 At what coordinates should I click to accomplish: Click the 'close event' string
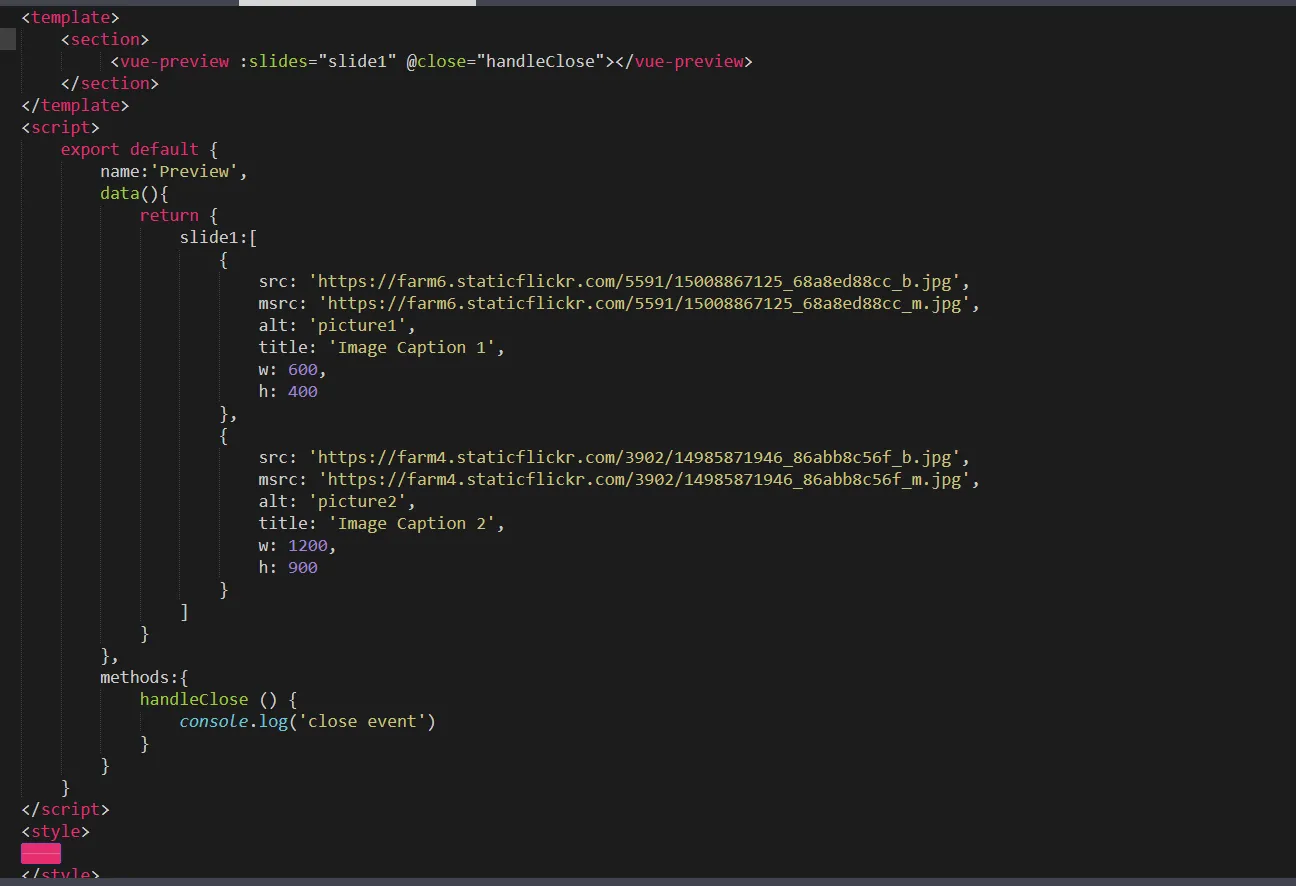[x=362, y=721]
